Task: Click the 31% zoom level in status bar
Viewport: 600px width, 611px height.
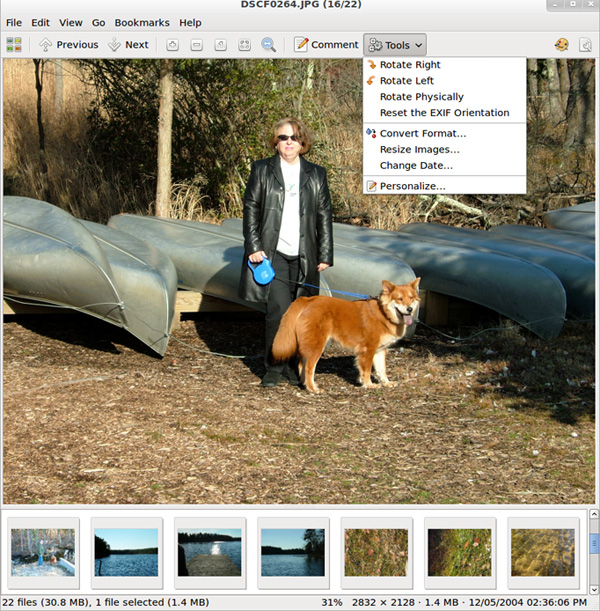Action: click(332, 602)
